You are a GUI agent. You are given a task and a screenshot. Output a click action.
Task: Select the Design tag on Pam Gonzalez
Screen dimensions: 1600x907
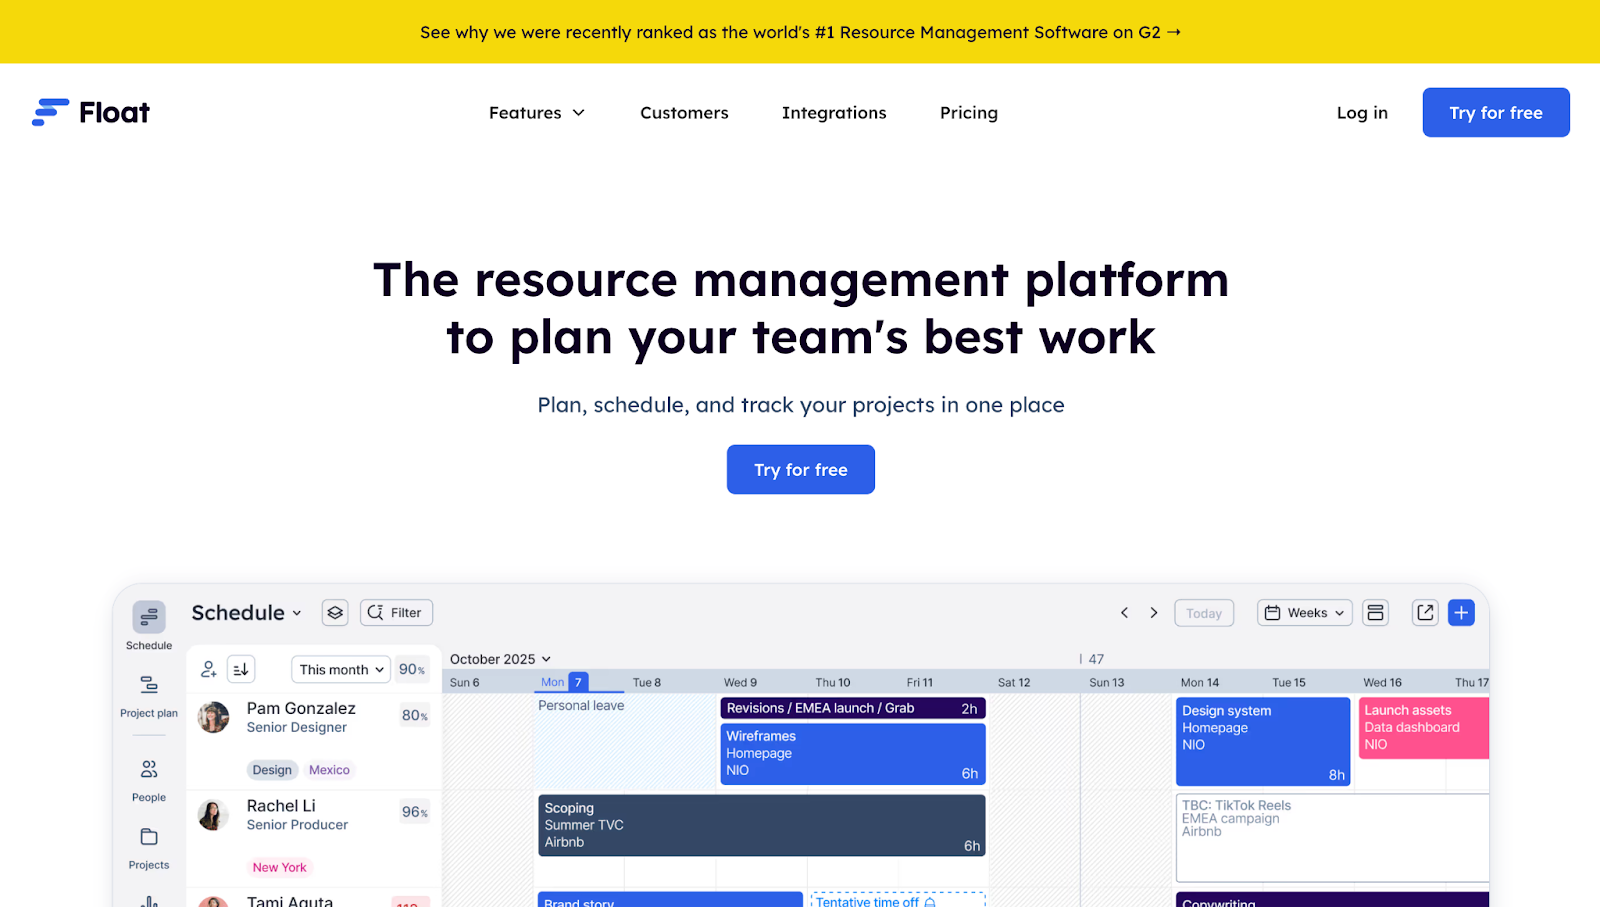(272, 770)
